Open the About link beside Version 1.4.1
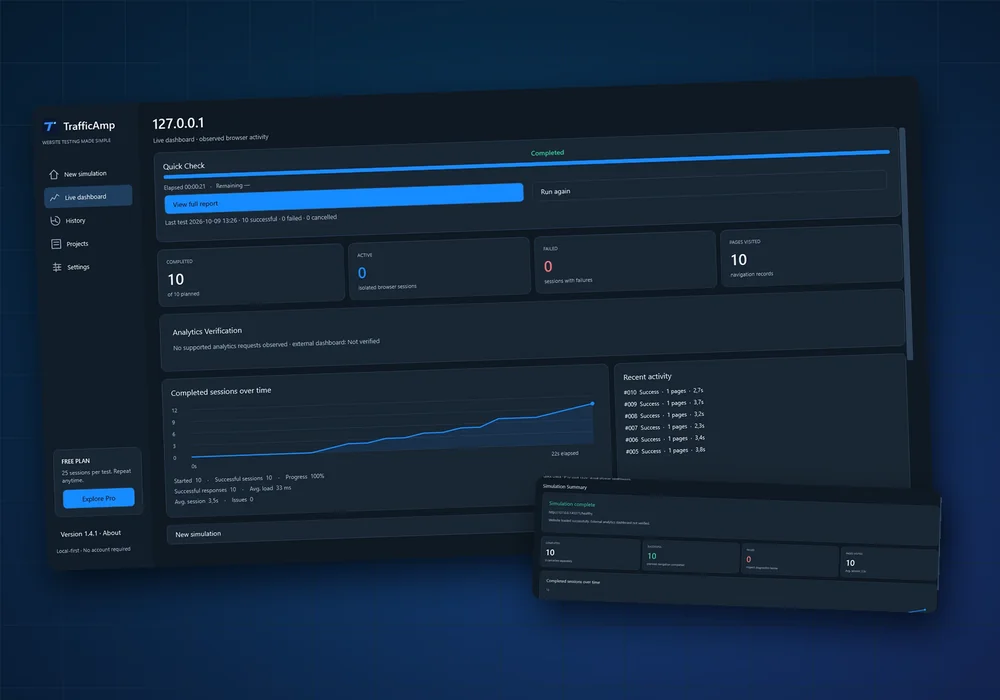 click(x=112, y=533)
